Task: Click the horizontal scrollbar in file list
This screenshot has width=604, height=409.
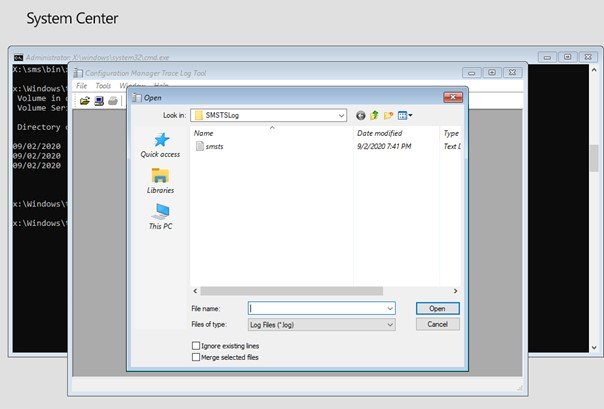Action: click(x=292, y=291)
